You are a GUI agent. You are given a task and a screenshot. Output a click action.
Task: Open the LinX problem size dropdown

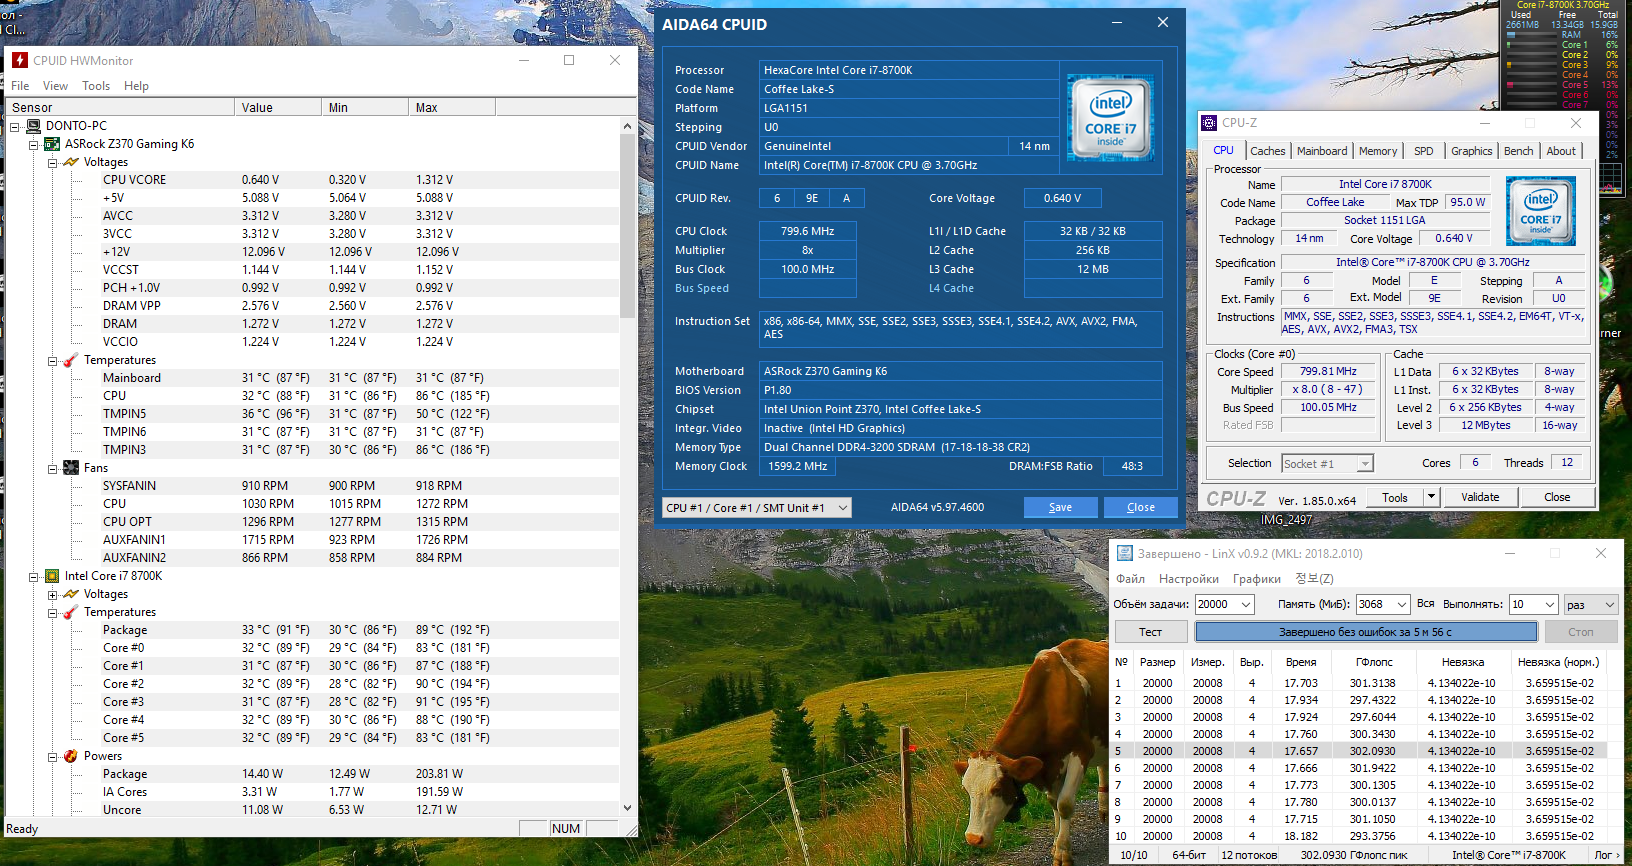coord(1246,605)
